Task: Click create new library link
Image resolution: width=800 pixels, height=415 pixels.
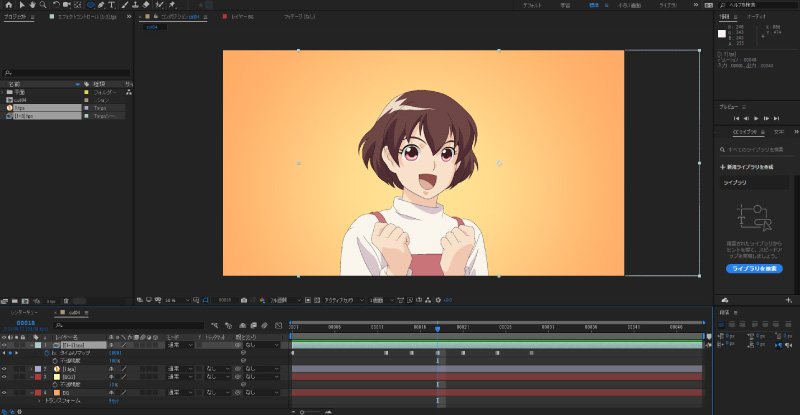Action: [746, 167]
